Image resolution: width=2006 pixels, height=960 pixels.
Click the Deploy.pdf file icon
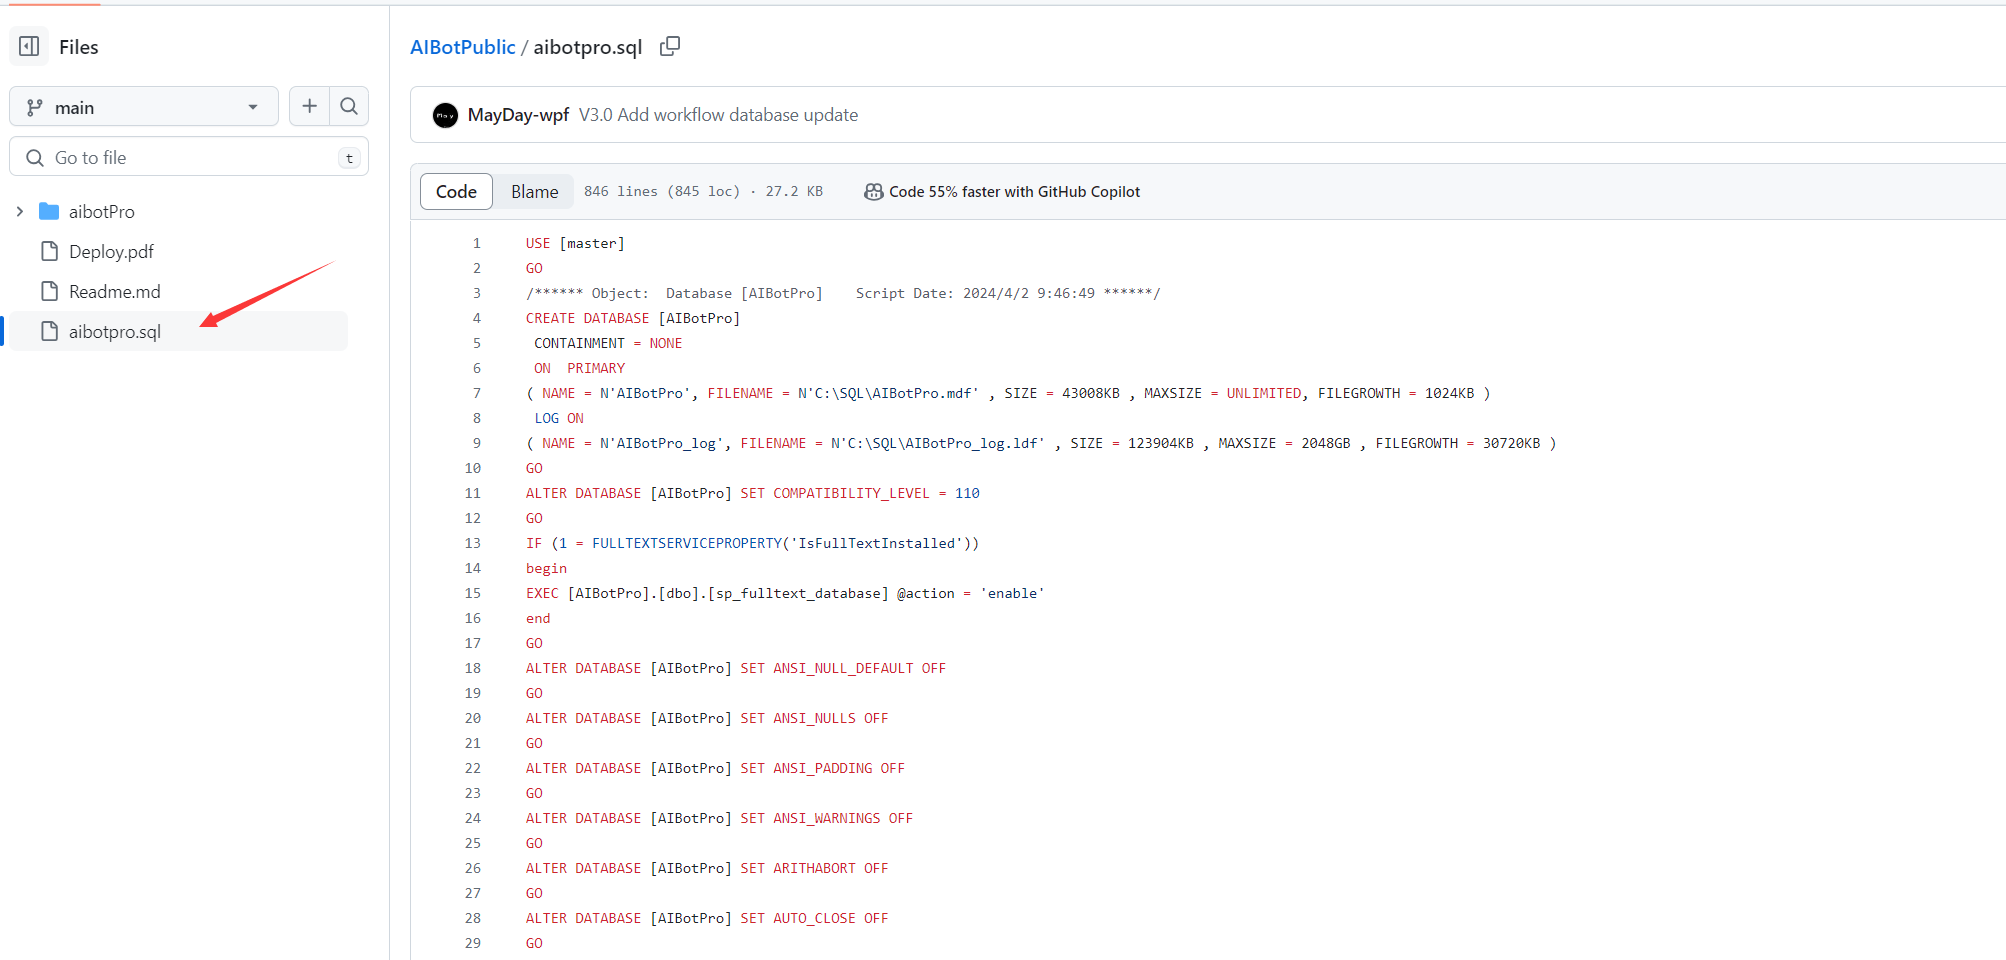coord(49,251)
